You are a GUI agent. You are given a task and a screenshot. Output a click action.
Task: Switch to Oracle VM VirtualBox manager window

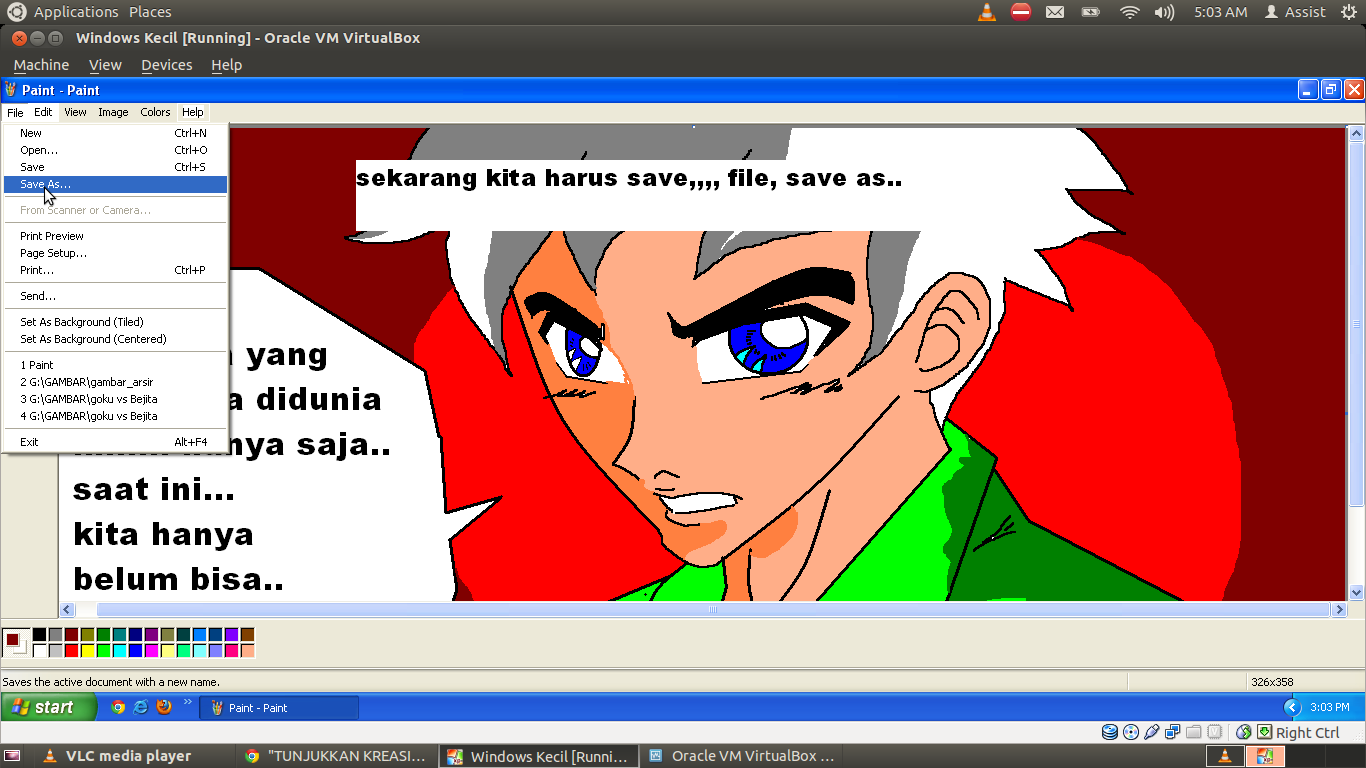tap(742, 756)
